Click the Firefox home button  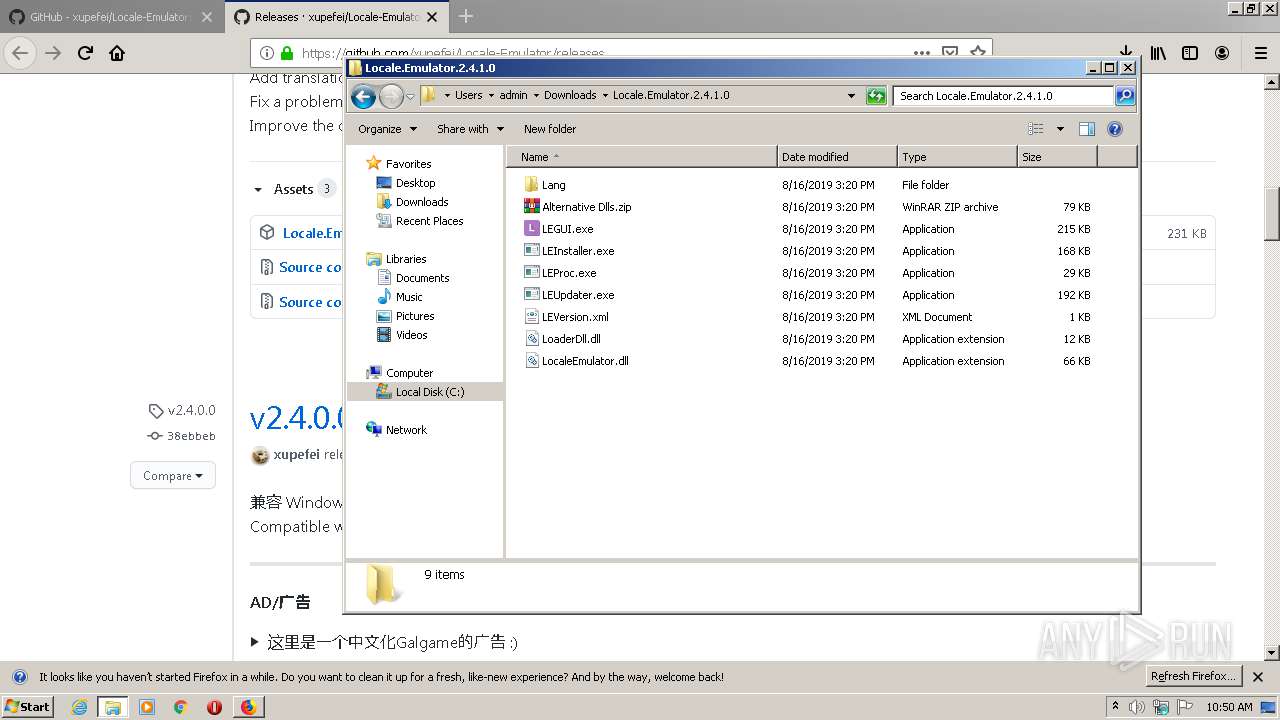click(x=117, y=53)
